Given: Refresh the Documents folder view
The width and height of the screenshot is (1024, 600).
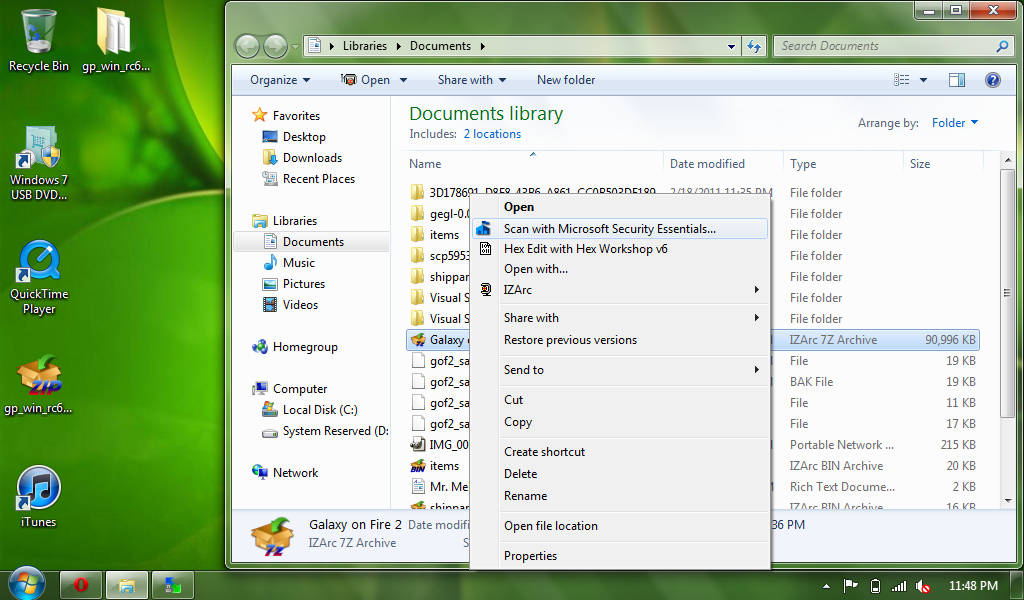Looking at the screenshot, I should pyautogui.click(x=754, y=46).
